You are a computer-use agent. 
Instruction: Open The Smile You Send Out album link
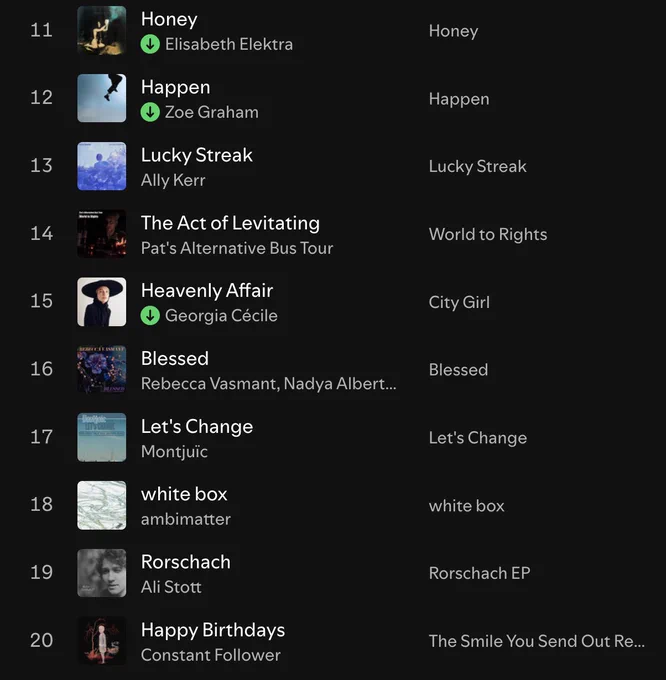coord(537,641)
